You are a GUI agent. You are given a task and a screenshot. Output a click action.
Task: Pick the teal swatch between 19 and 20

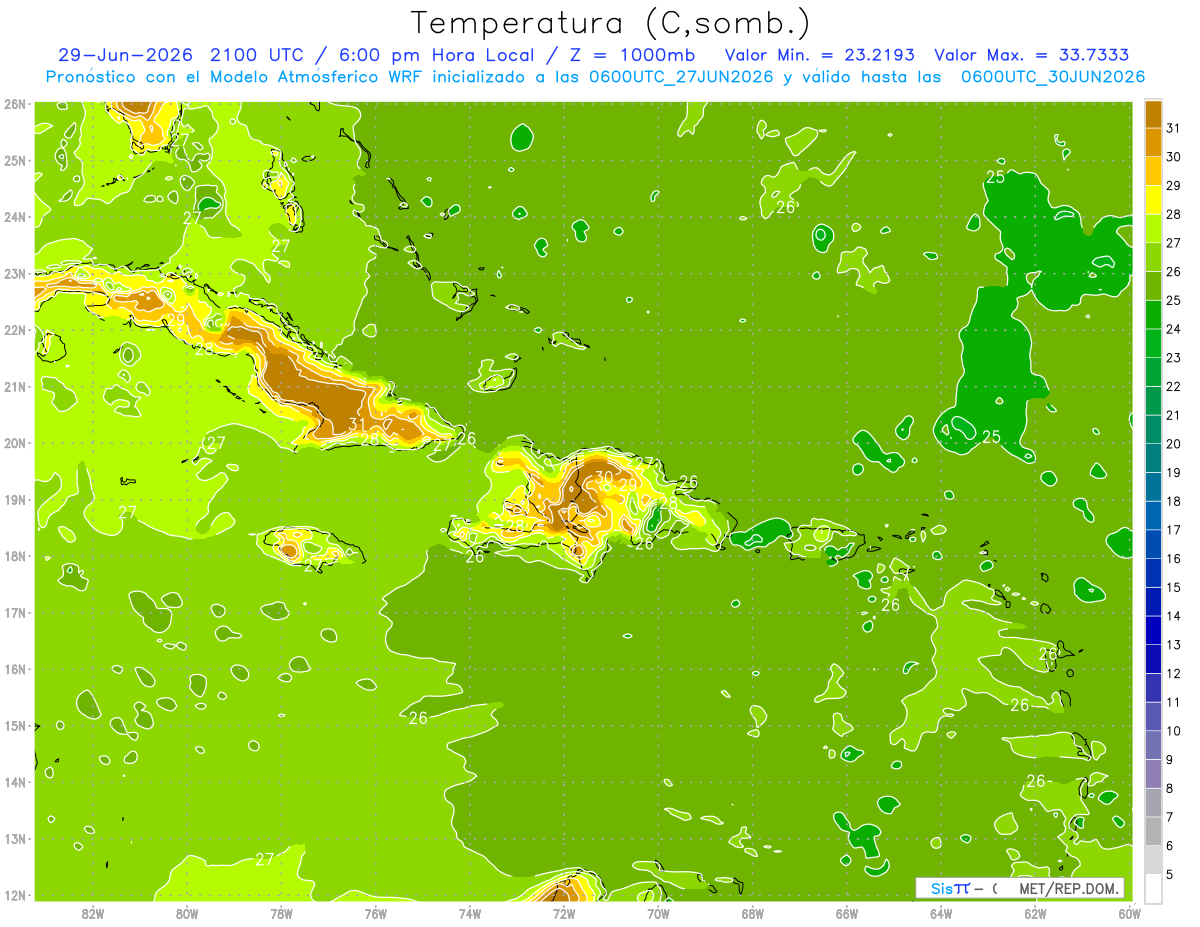click(1153, 458)
